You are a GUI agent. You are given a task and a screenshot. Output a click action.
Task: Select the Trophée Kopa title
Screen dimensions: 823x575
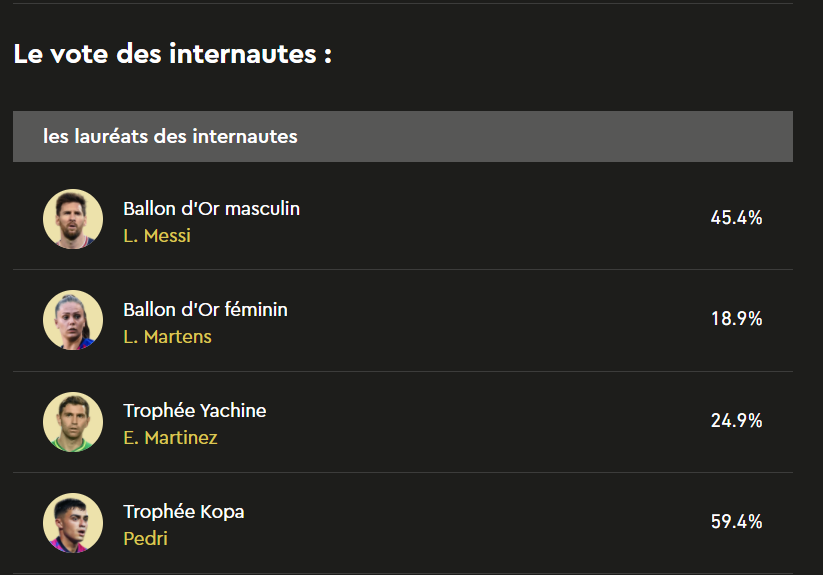(184, 512)
